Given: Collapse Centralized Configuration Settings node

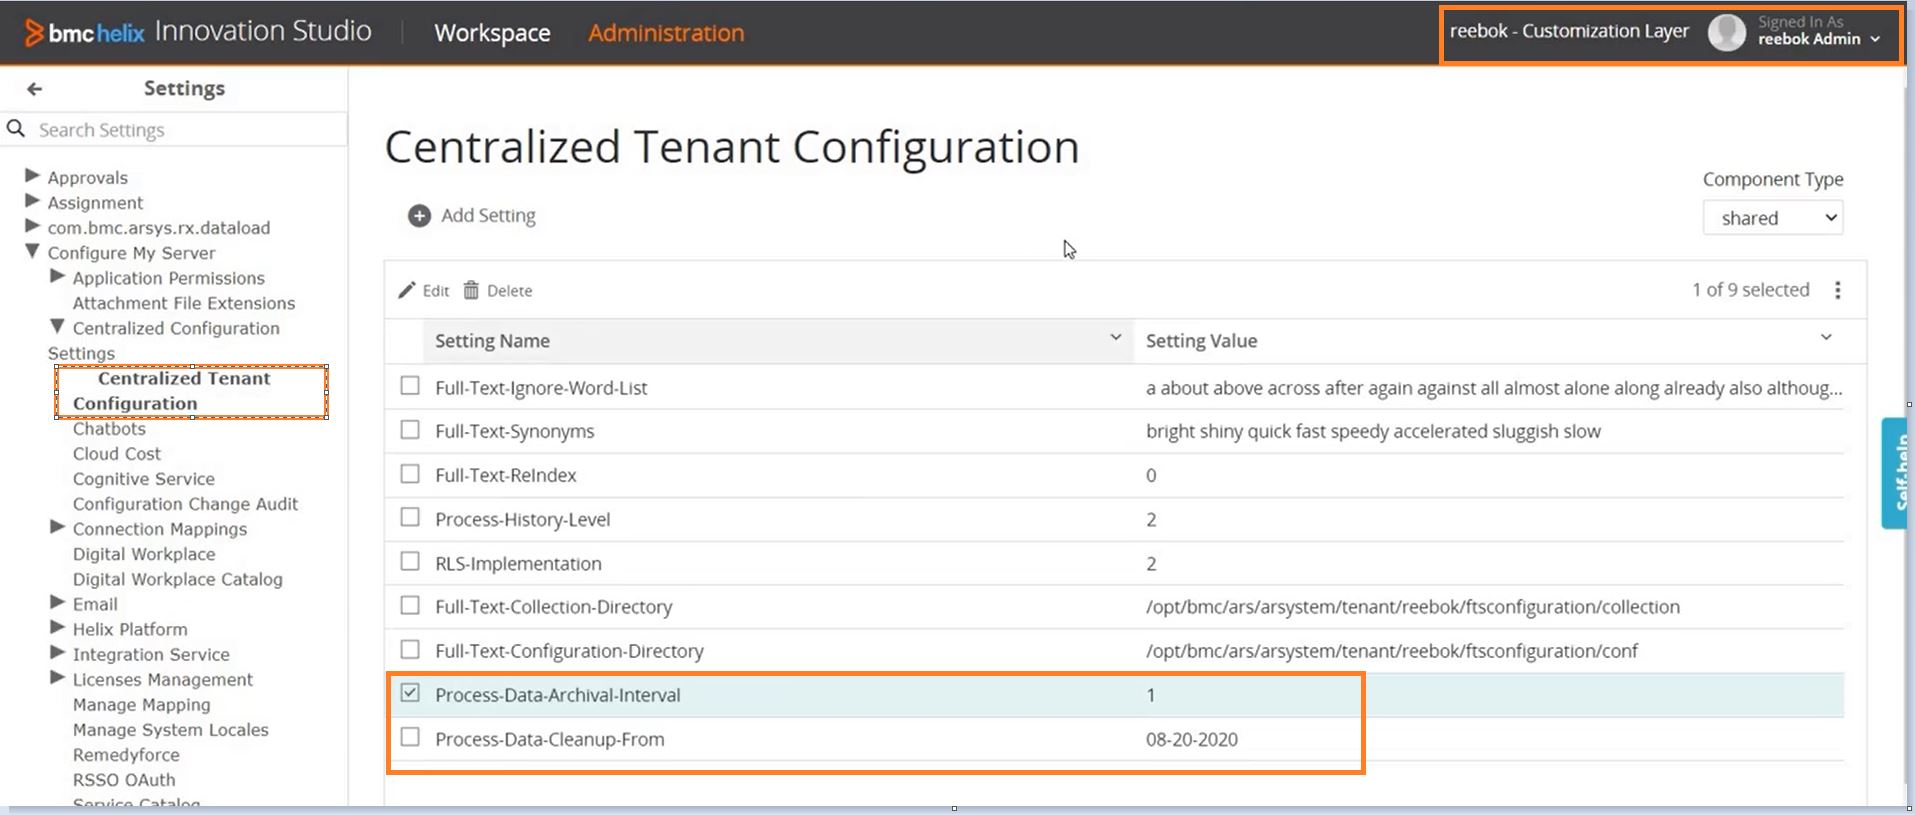Looking at the screenshot, I should coord(57,326).
